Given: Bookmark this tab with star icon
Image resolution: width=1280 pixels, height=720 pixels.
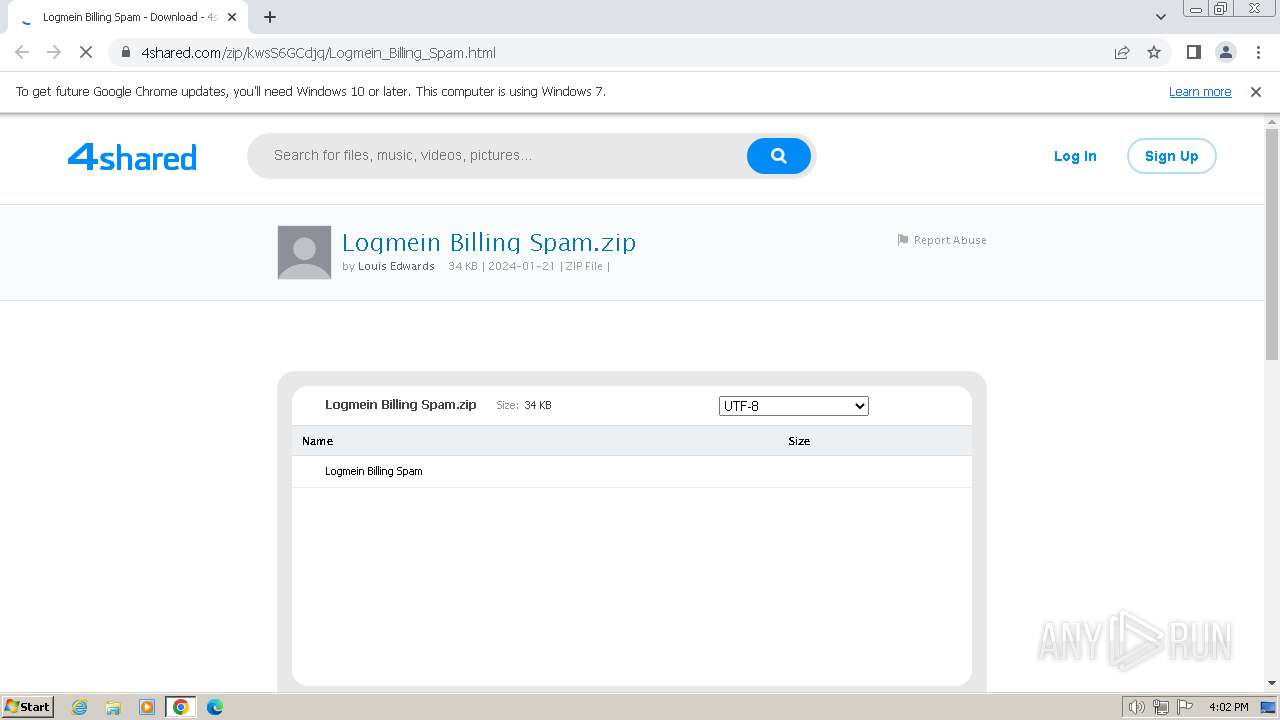Looking at the screenshot, I should point(1154,52).
